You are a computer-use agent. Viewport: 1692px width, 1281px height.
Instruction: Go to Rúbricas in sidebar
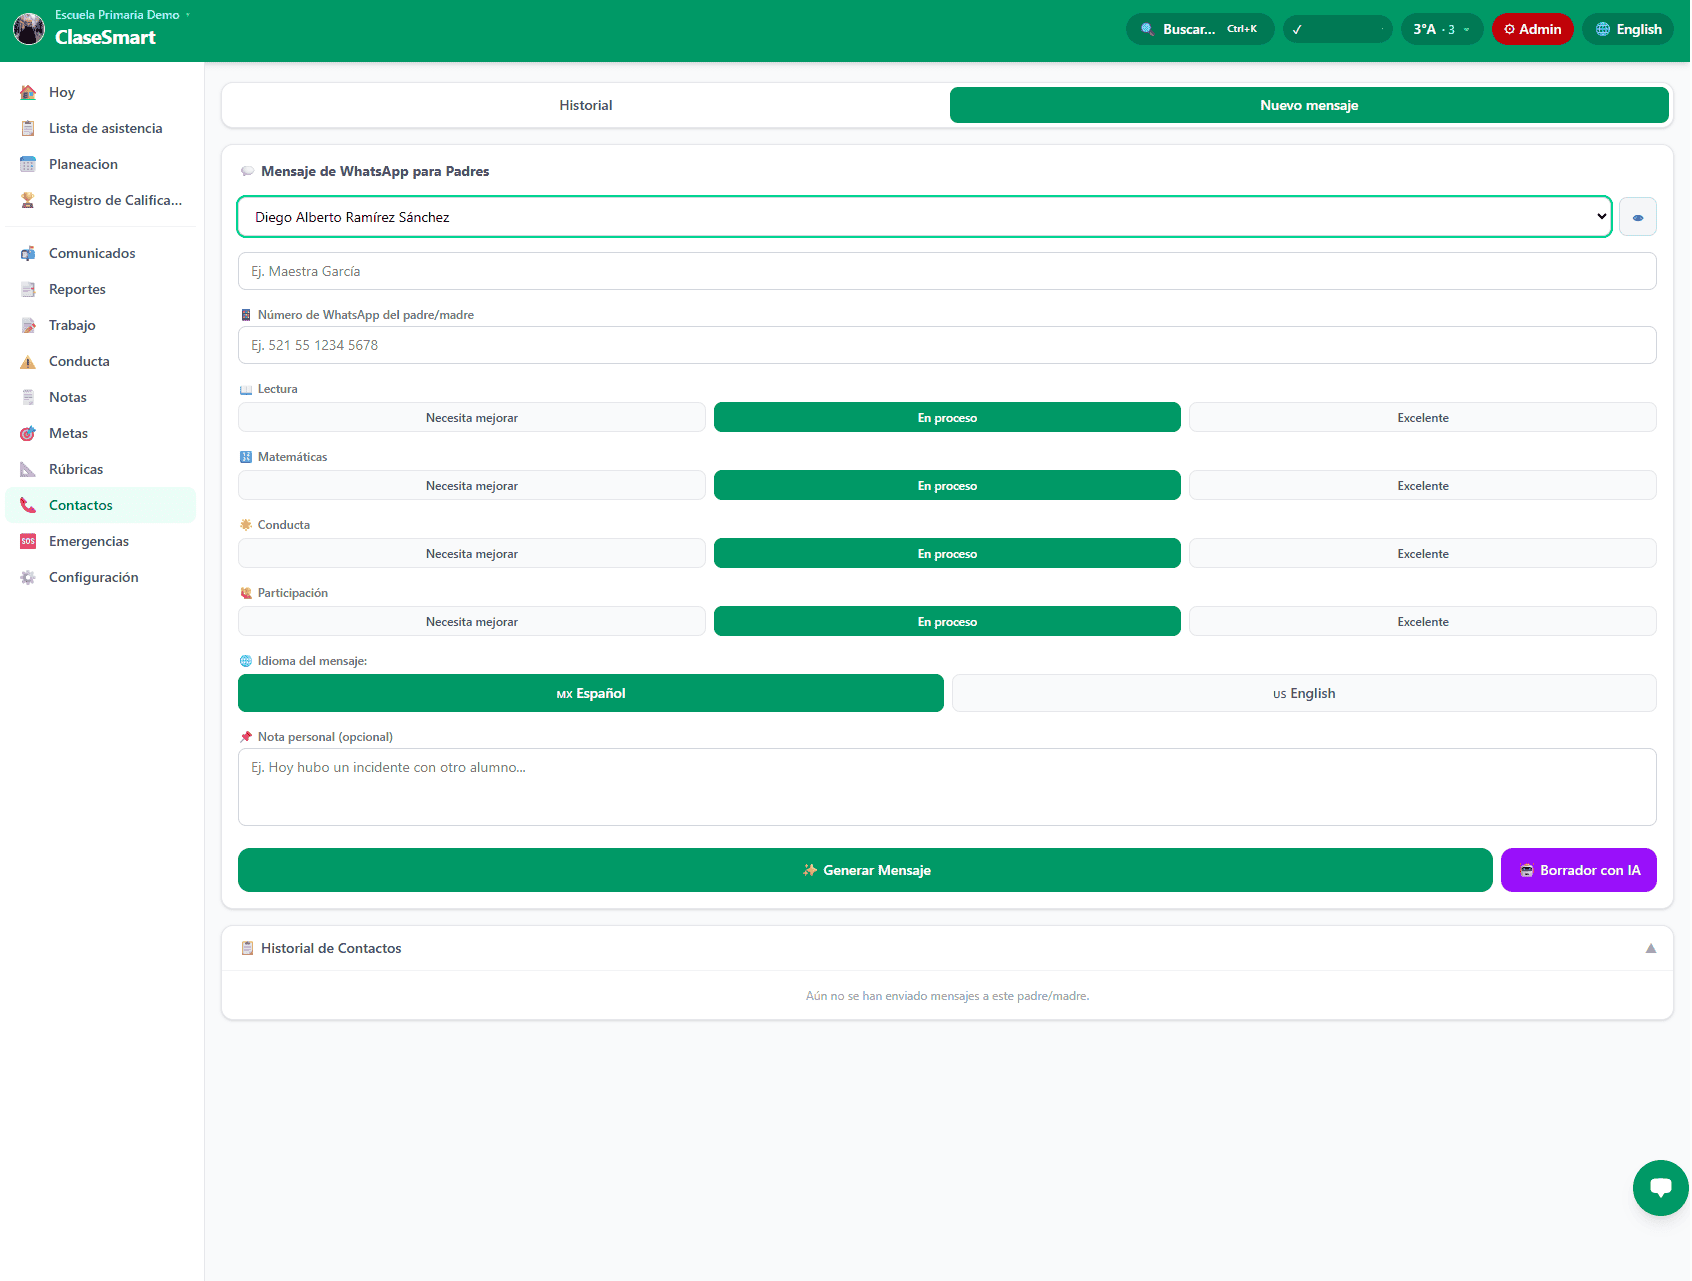click(x=100, y=469)
